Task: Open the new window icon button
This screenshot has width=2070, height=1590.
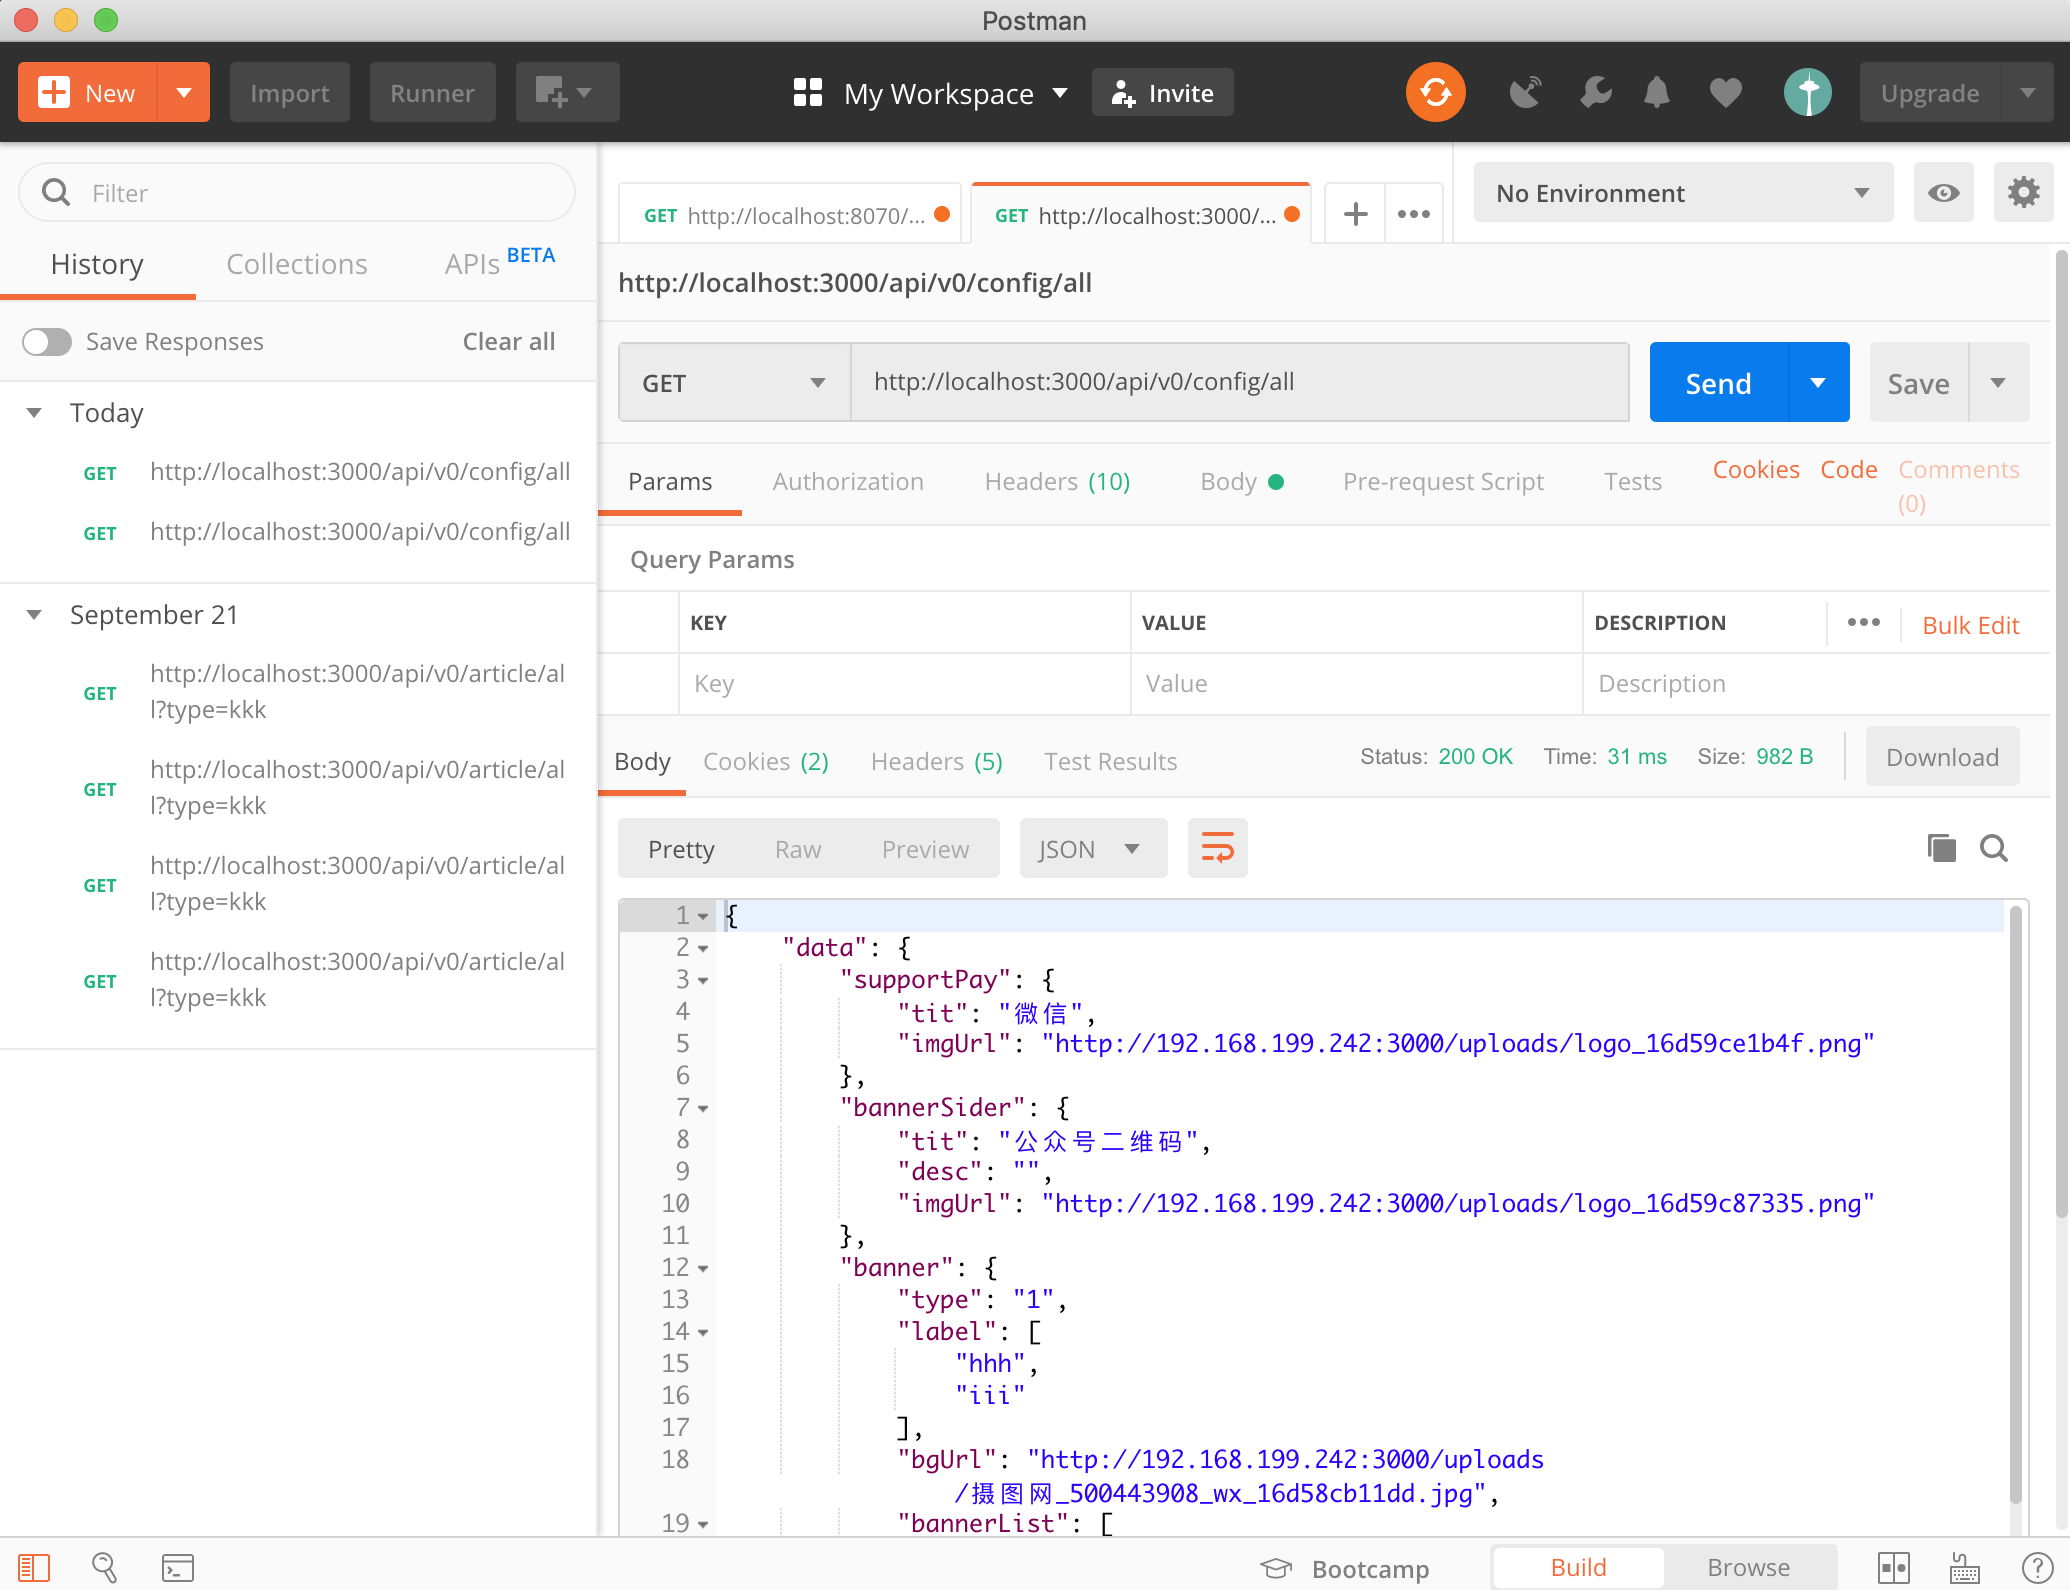Action: [x=567, y=92]
